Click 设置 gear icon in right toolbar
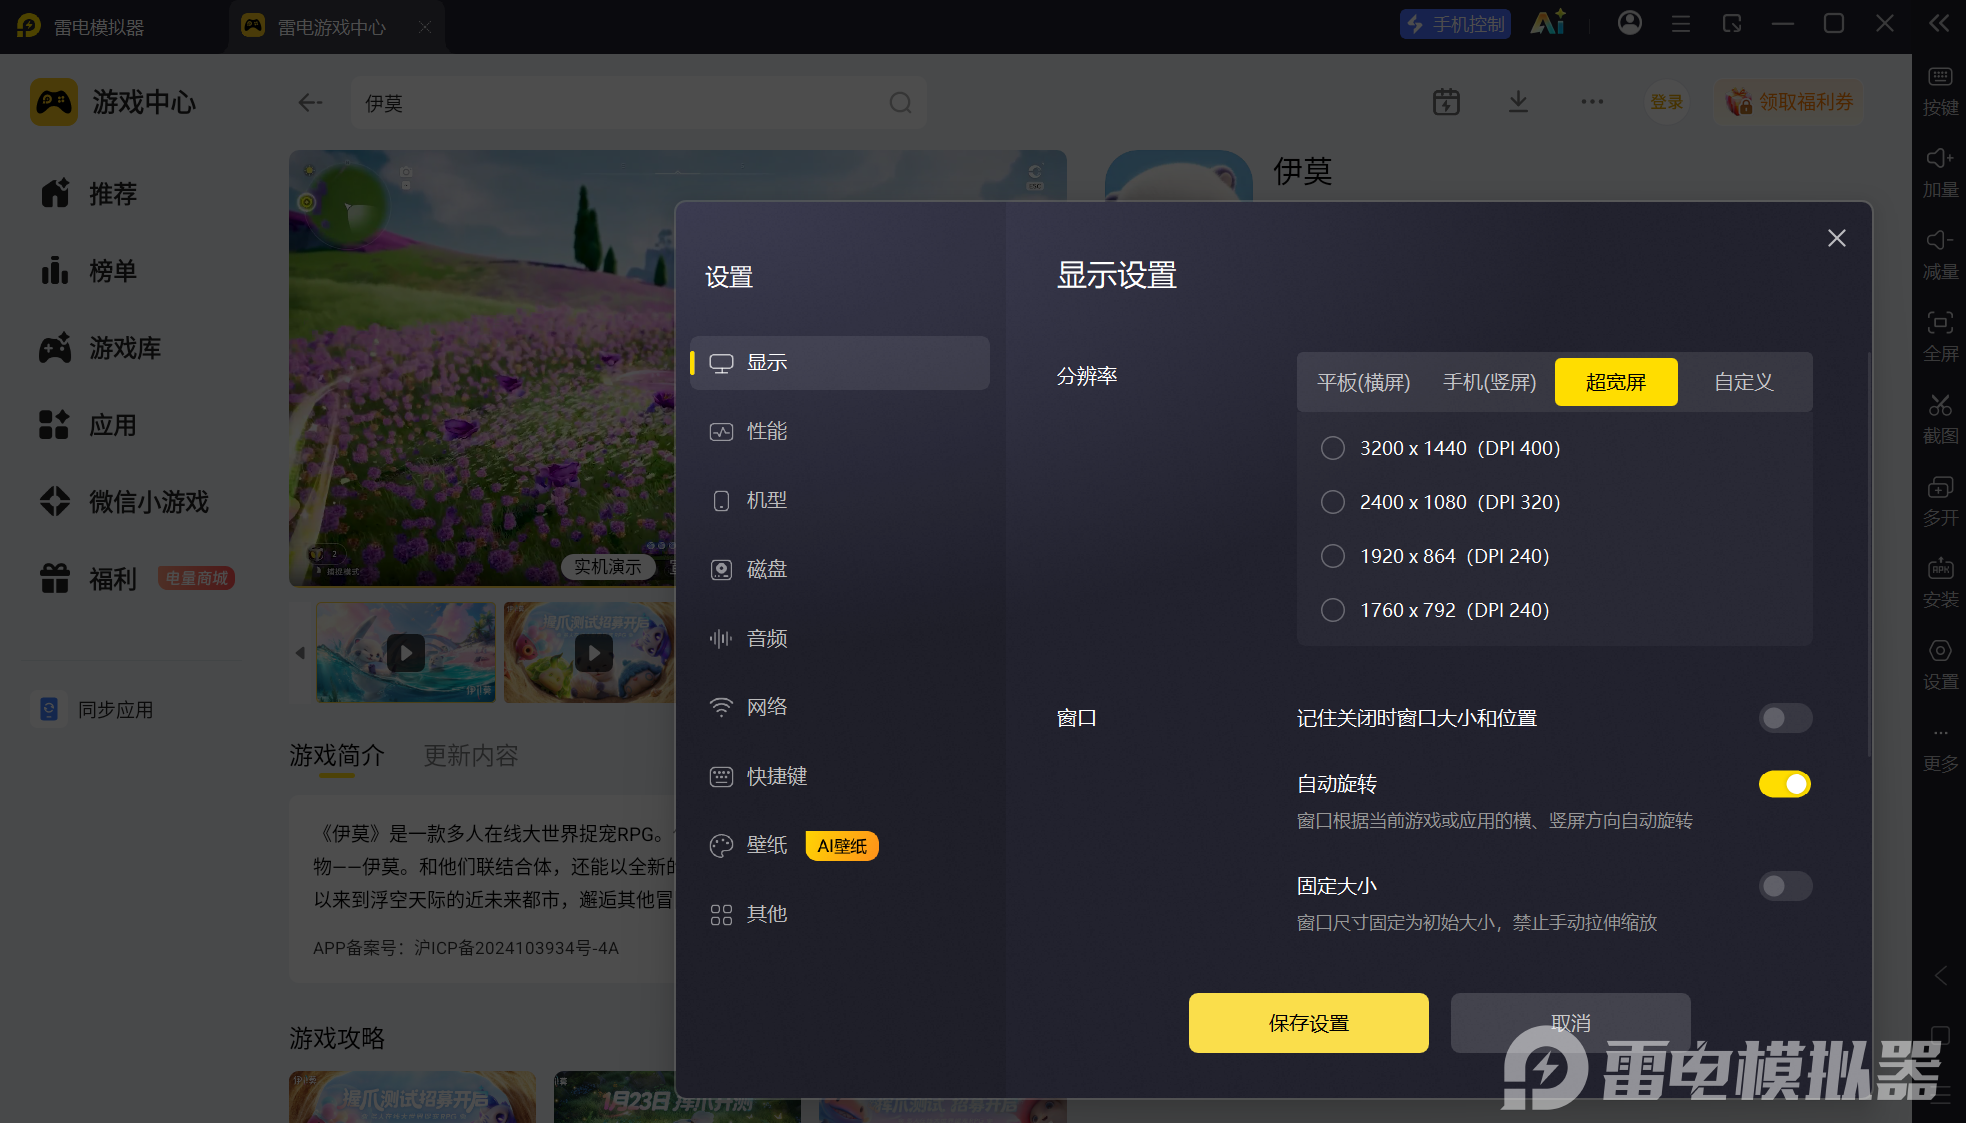The width and height of the screenshot is (1966, 1123). coord(1940,664)
